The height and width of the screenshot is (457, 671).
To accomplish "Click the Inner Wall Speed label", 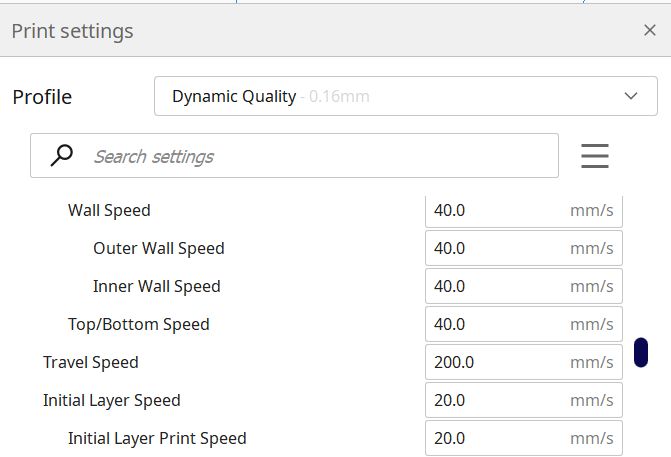I will click(157, 286).
